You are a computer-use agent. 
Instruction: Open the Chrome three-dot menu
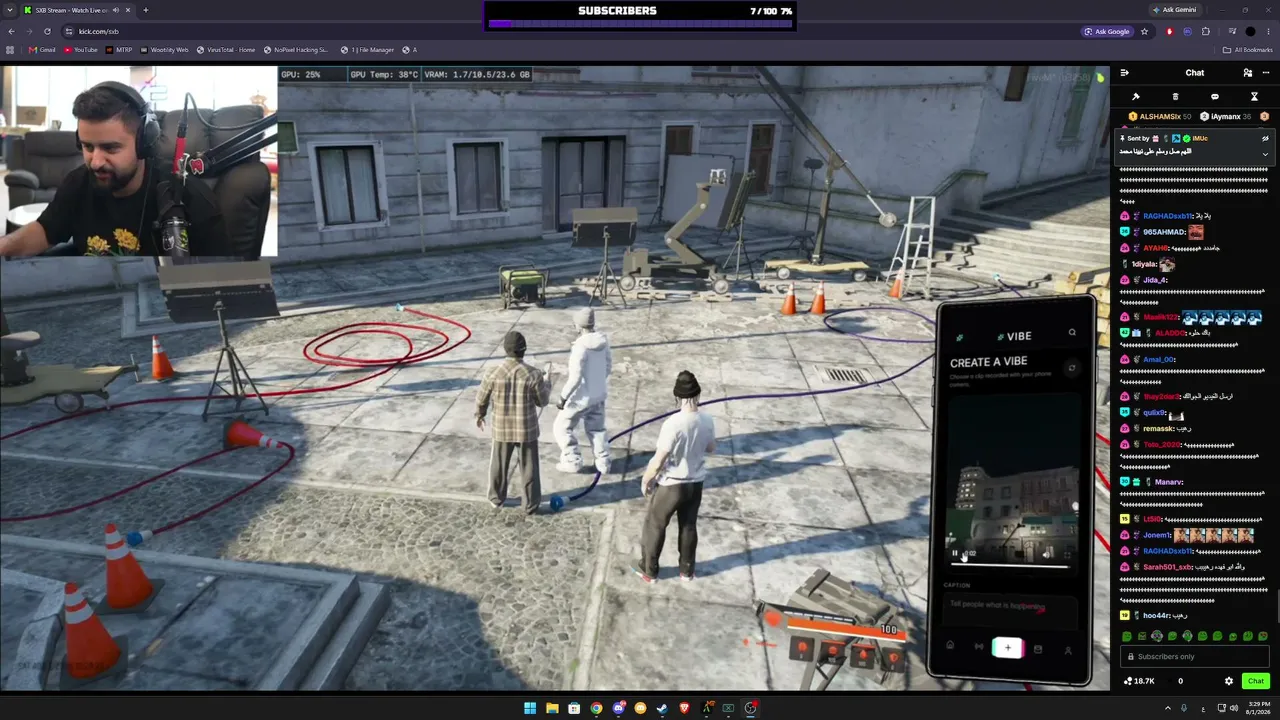tap(1269, 31)
